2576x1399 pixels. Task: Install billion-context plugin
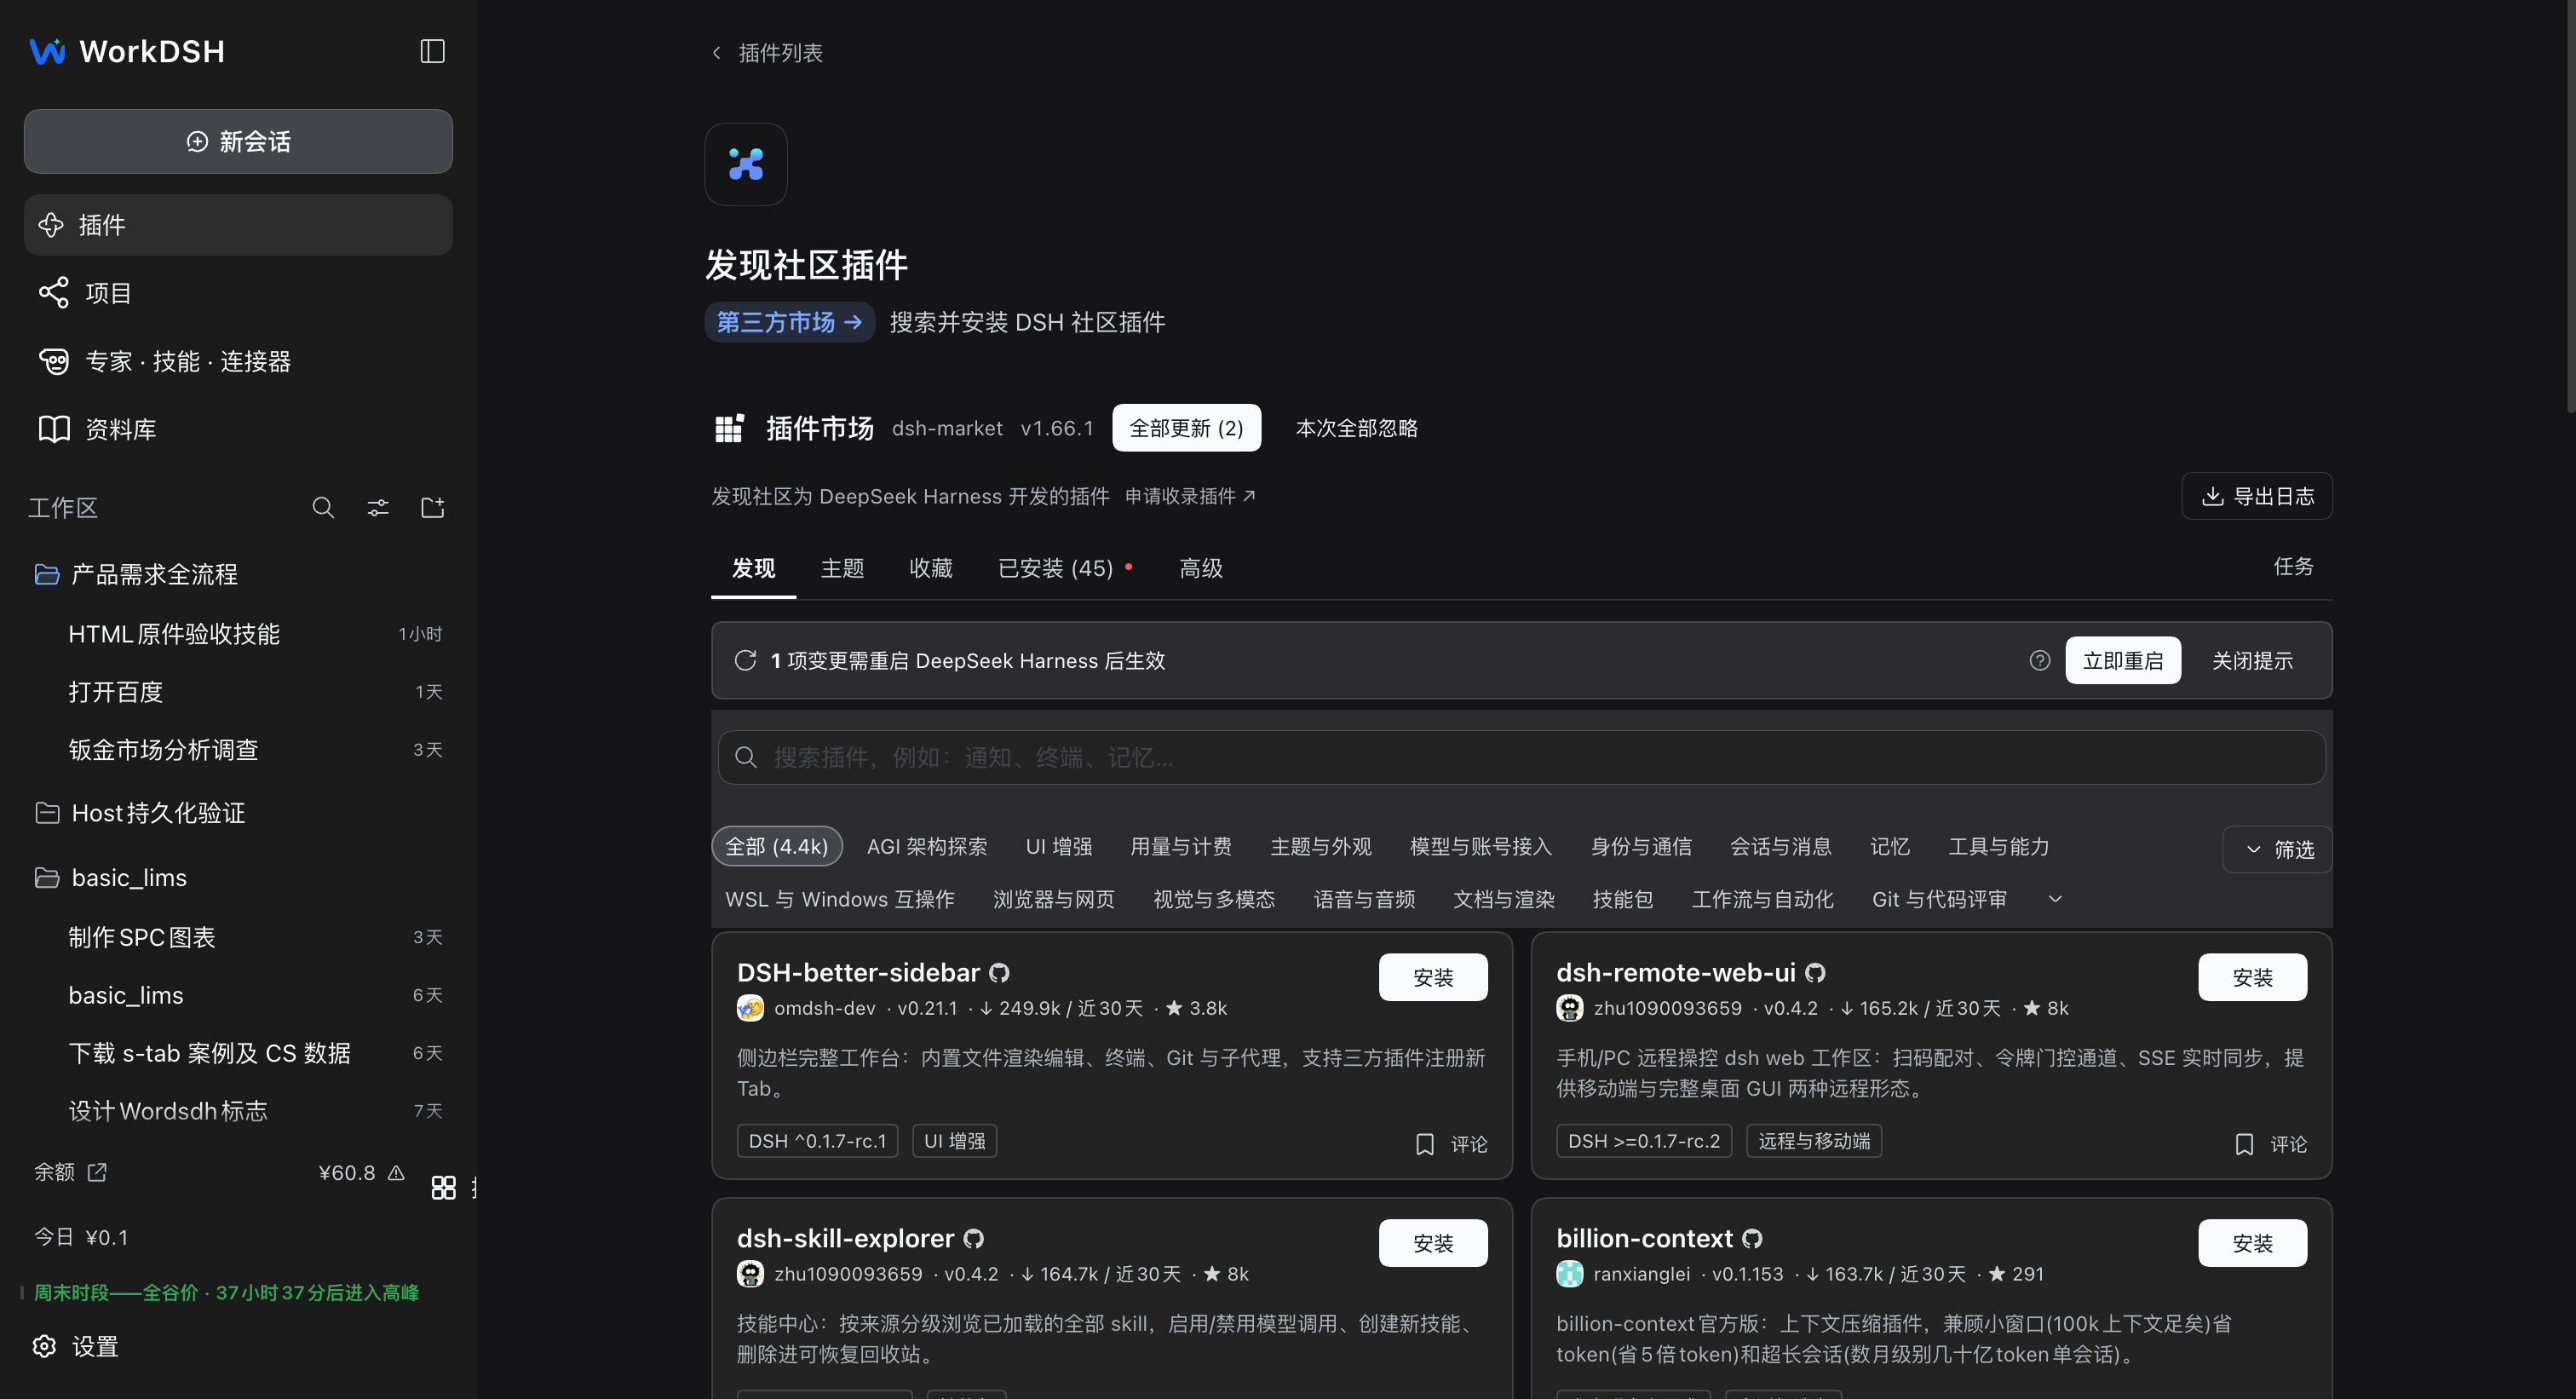pyautogui.click(x=2252, y=1243)
